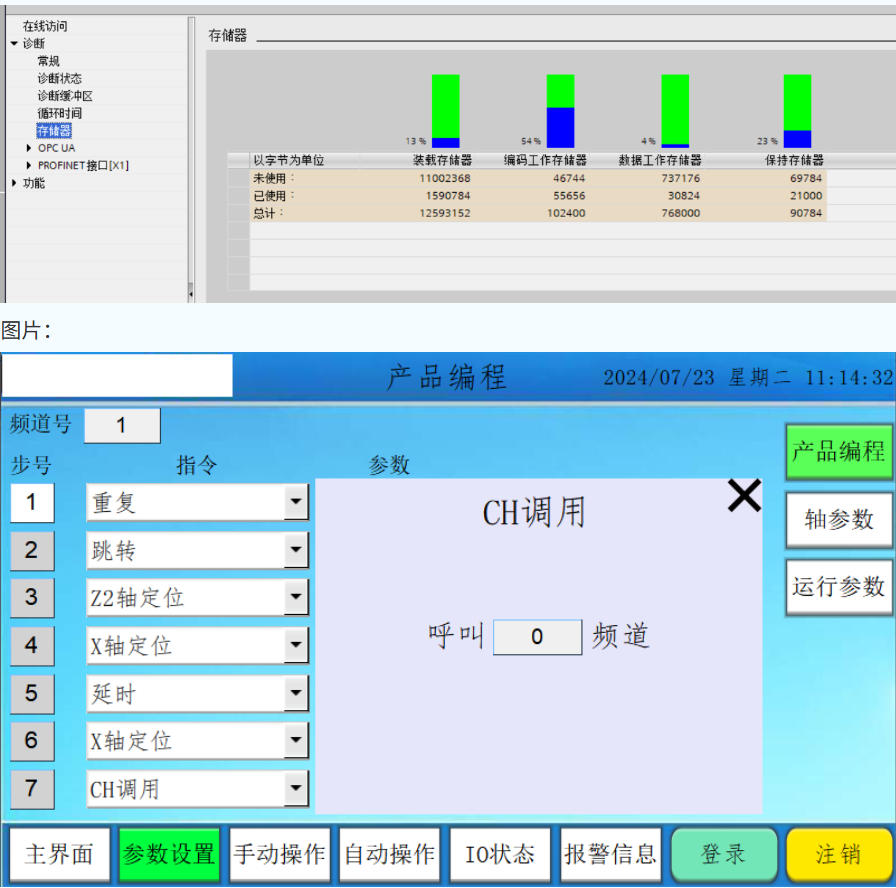Switch to the 手动操作 tab
Image resolution: width=896 pixels, height=888 pixels.
pyautogui.click(x=279, y=854)
